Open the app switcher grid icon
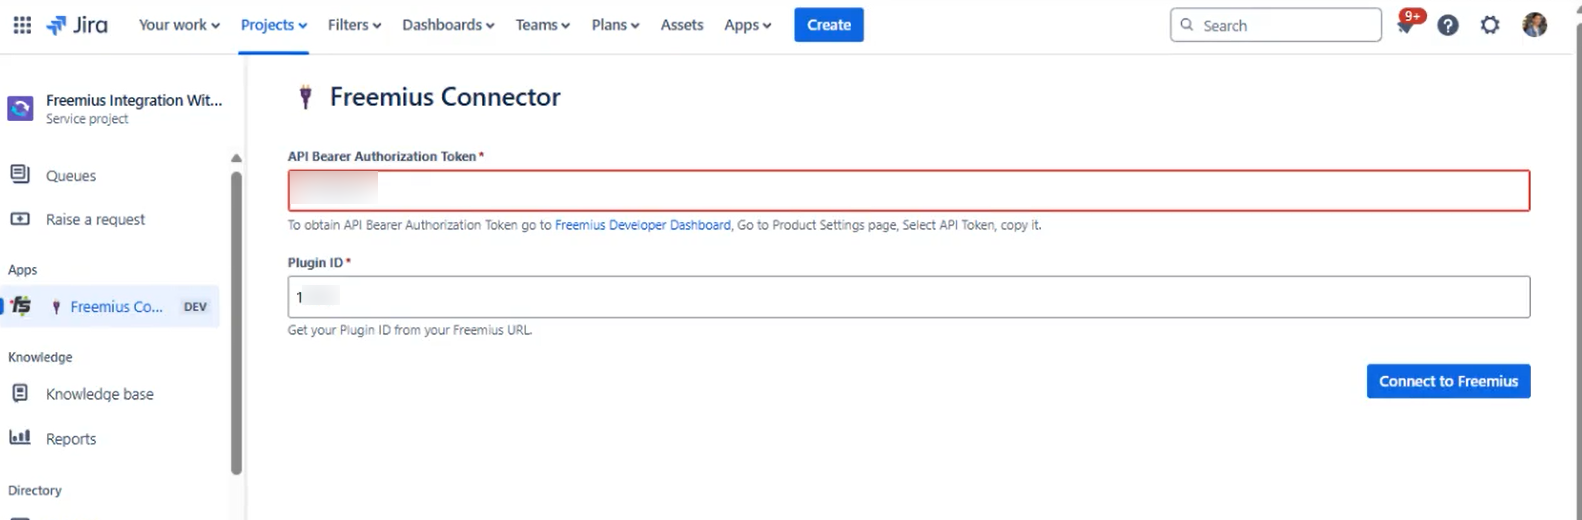The width and height of the screenshot is (1582, 520). coord(22,25)
